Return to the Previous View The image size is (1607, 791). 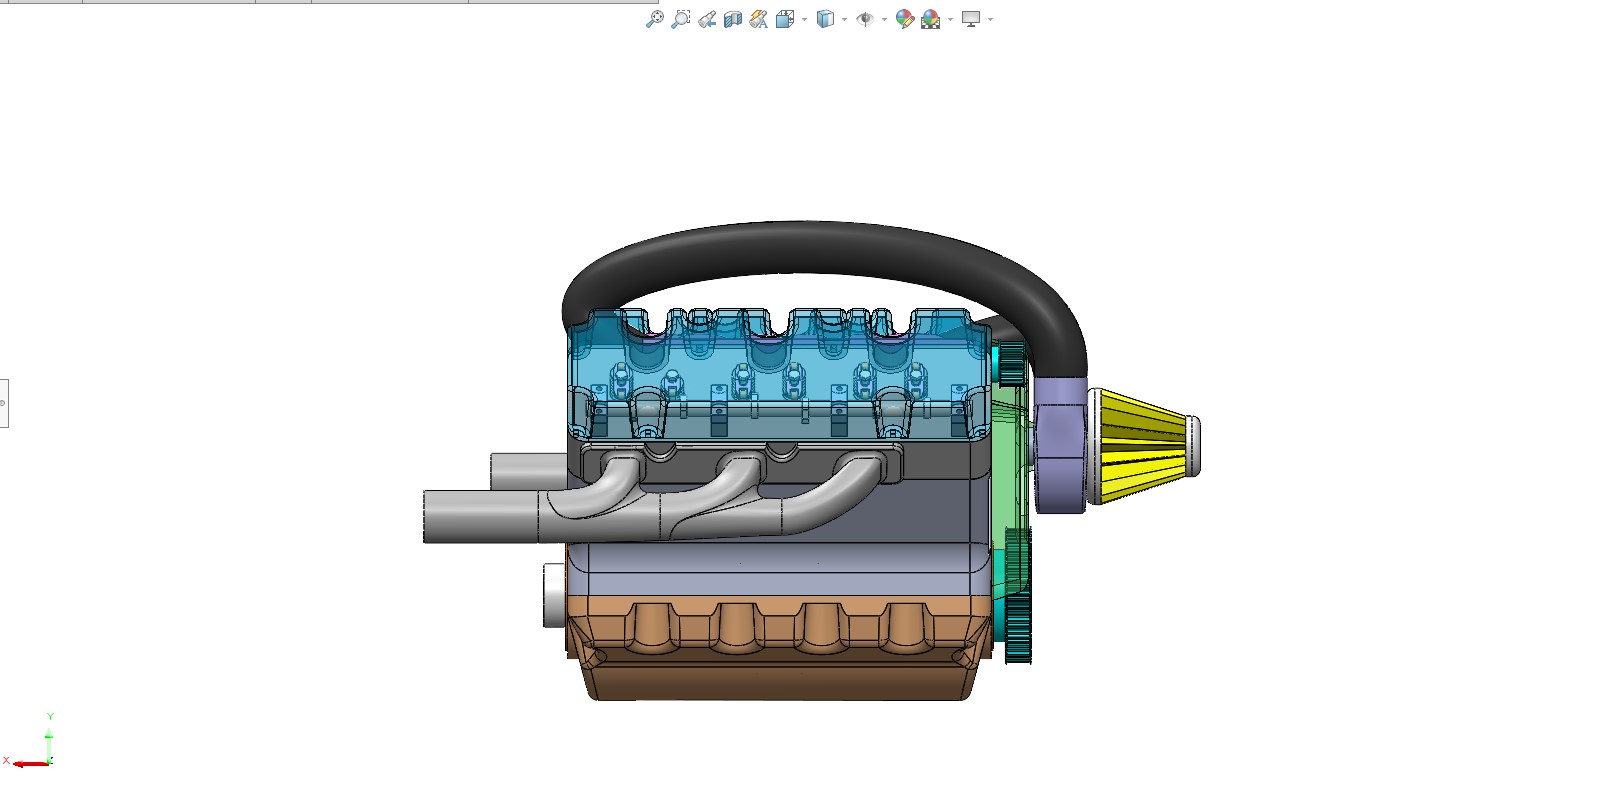(707, 19)
